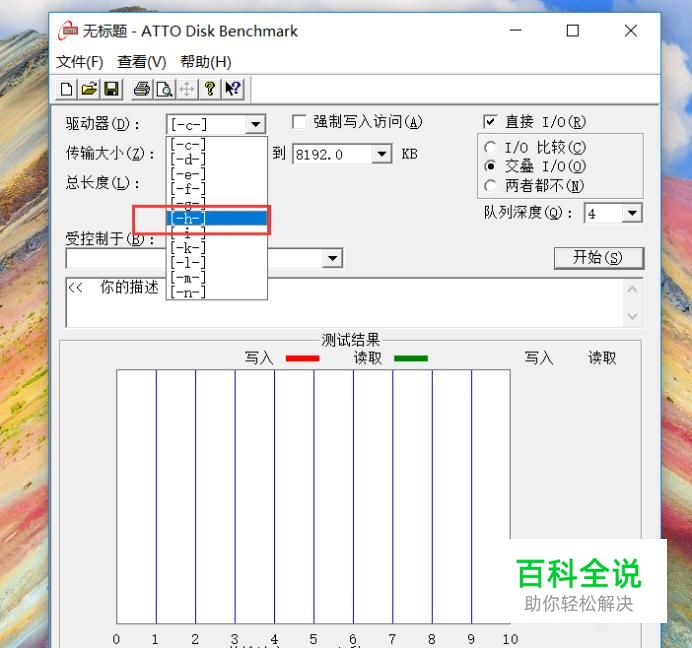Open the 查看(V) menu
Viewport: 692px width, 648px height.
click(142, 62)
